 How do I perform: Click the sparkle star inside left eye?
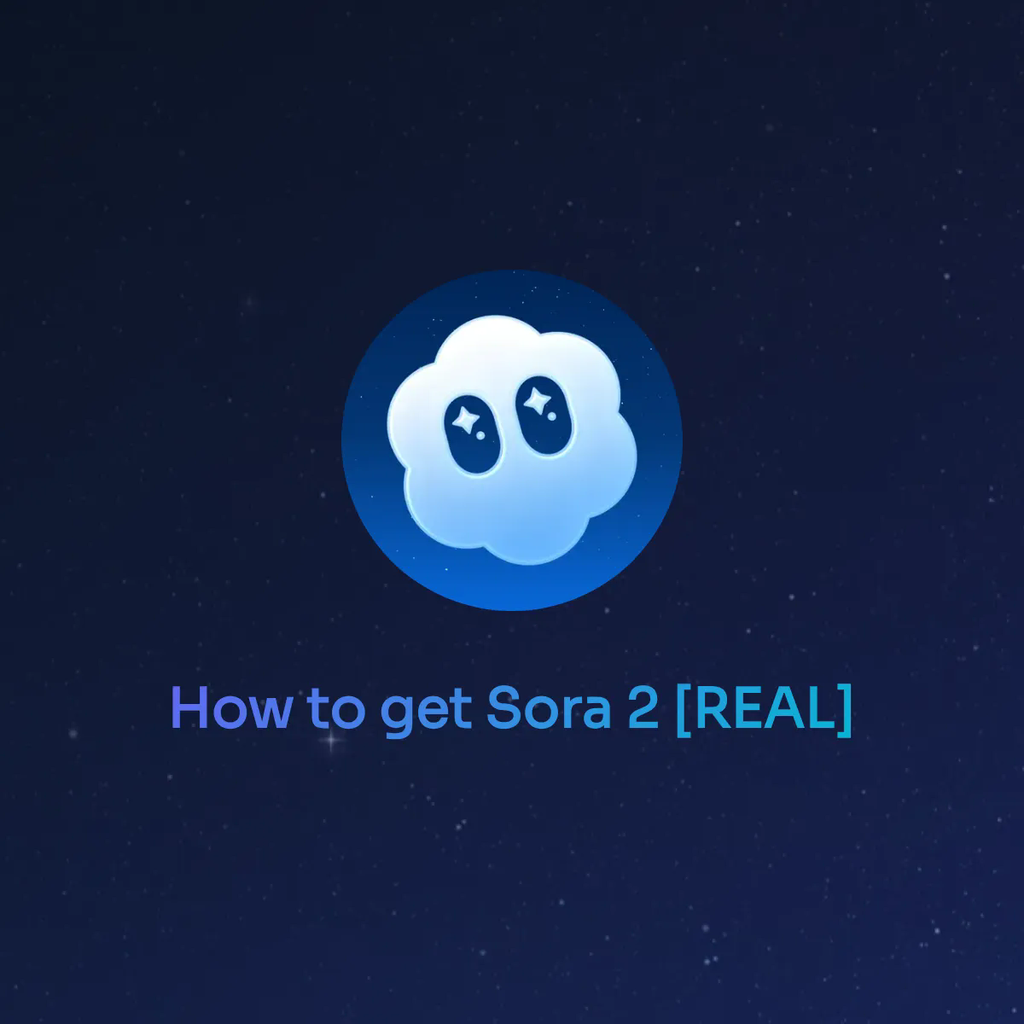click(x=464, y=419)
